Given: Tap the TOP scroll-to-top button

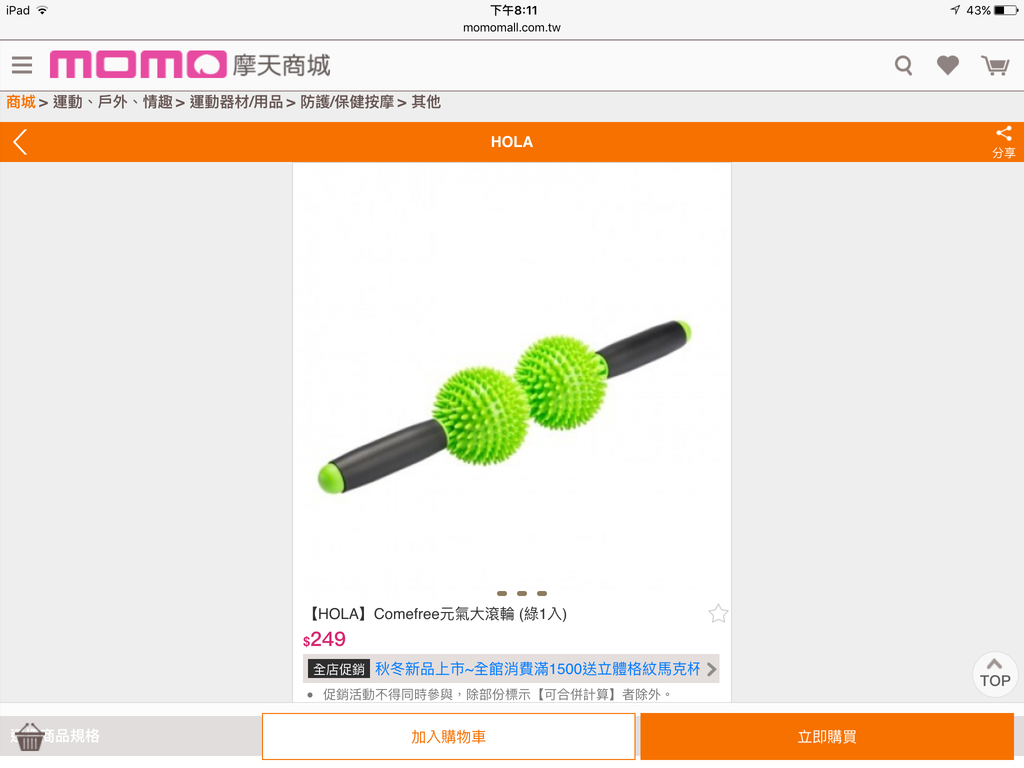Looking at the screenshot, I should (x=995, y=674).
